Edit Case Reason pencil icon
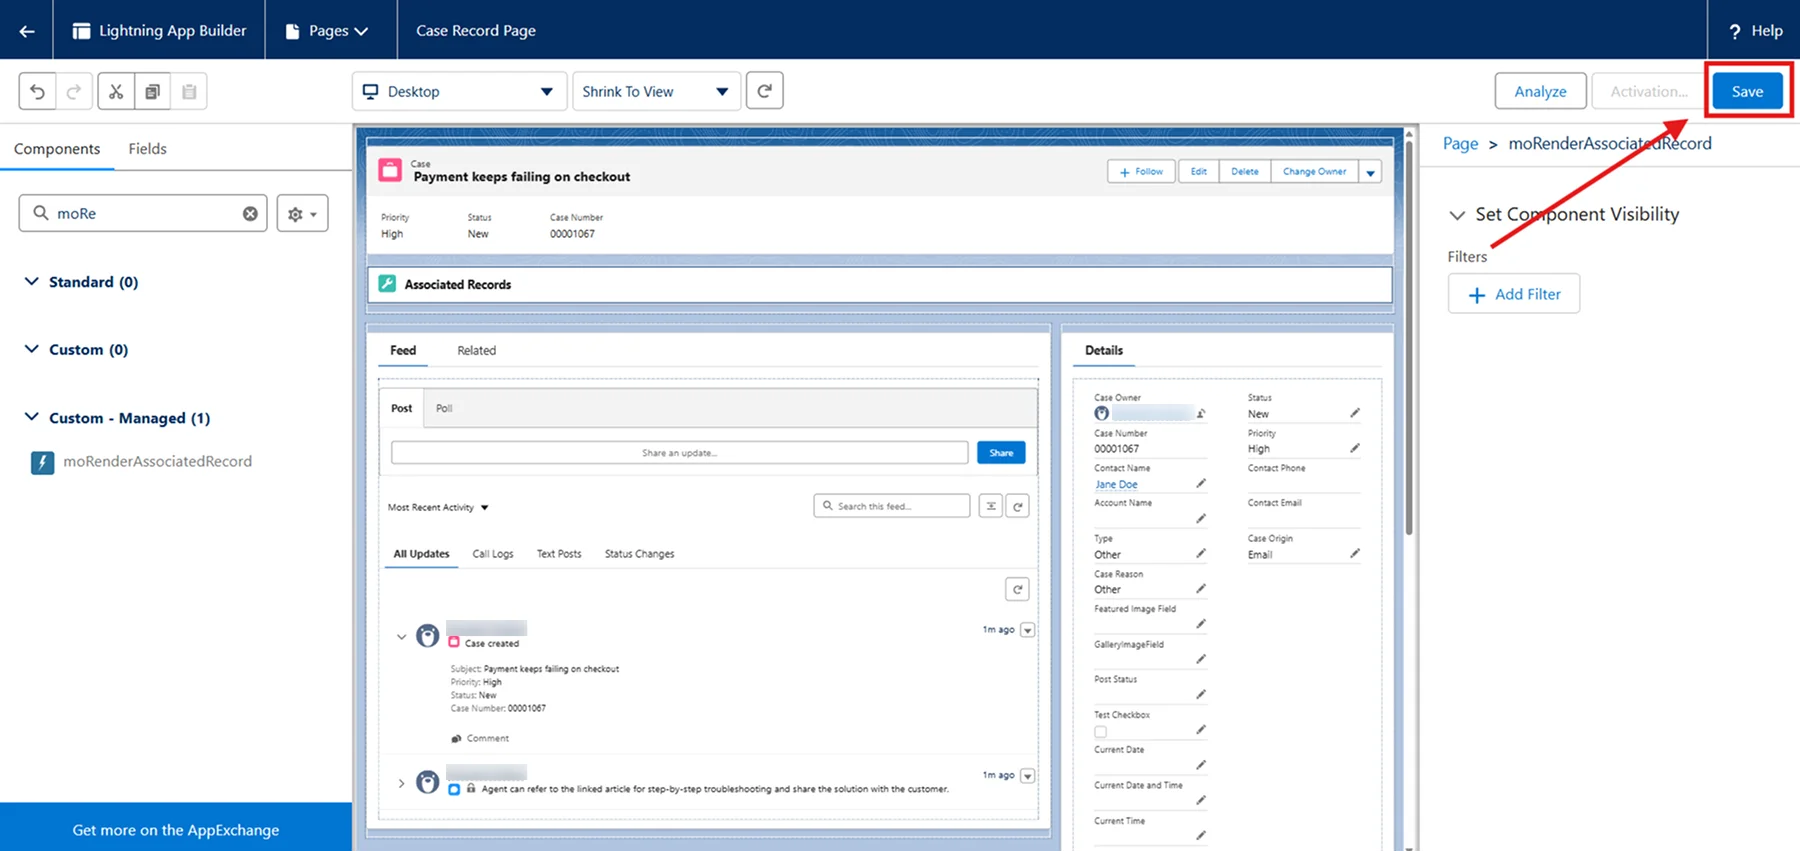 click(1201, 589)
